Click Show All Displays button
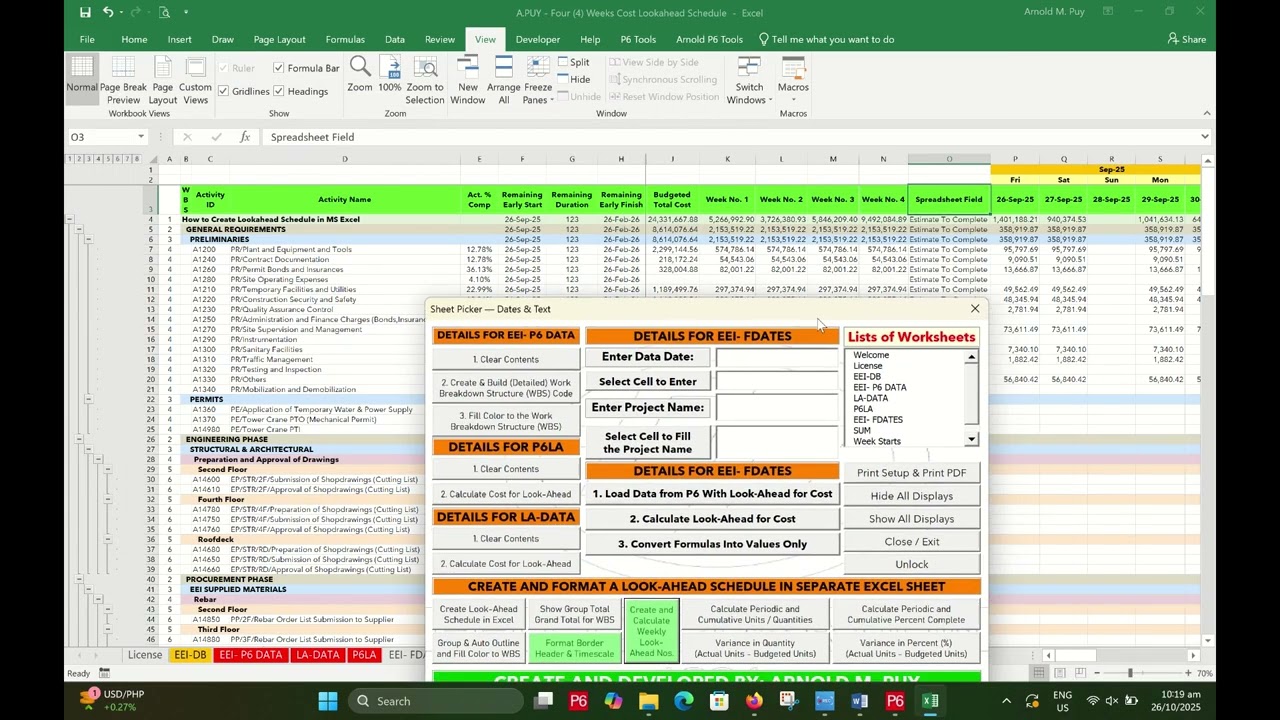 click(x=911, y=519)
